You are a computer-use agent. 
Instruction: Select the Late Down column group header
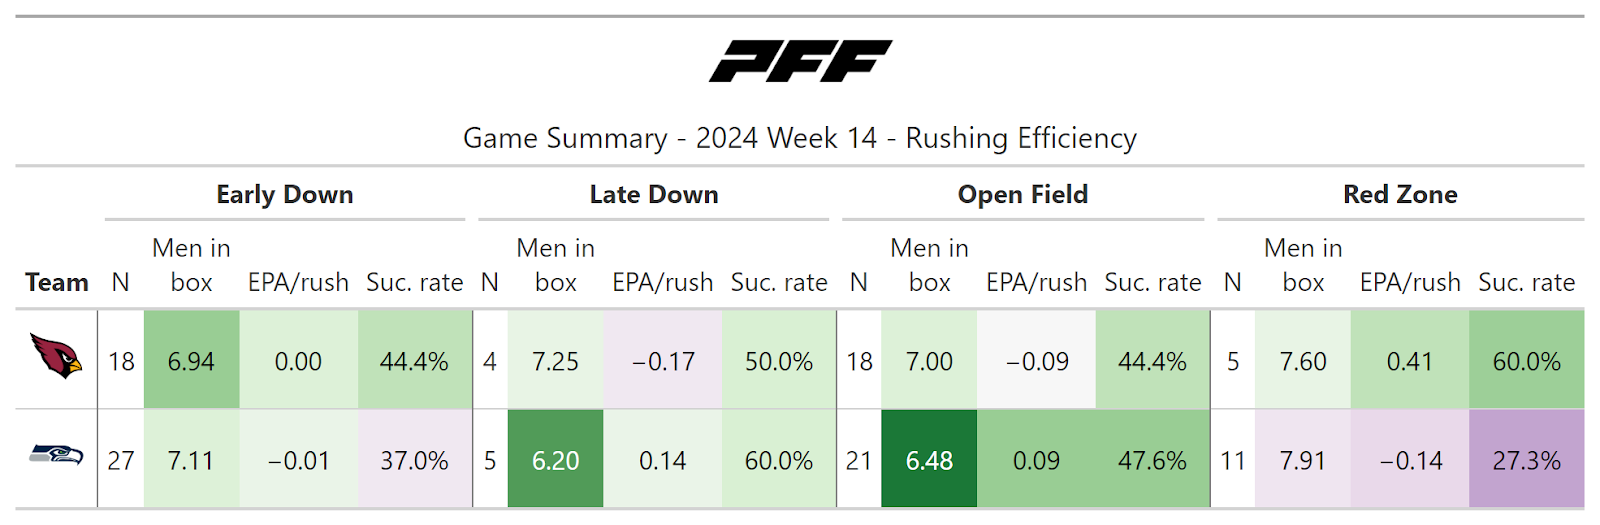pos(654,195)
